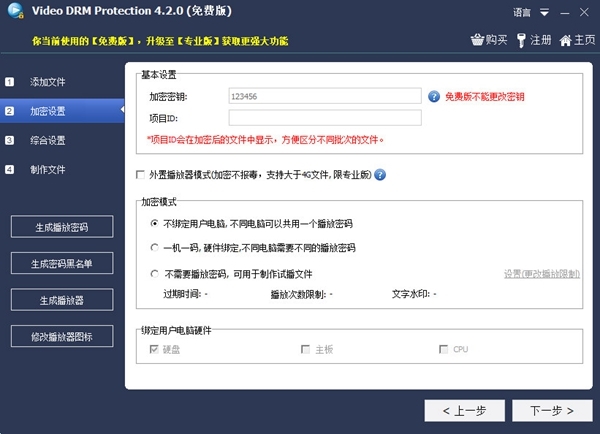The height and width of the screenshot is (434, 600).
Task: Toggle the 主板 checkbox
Action: 305,349
